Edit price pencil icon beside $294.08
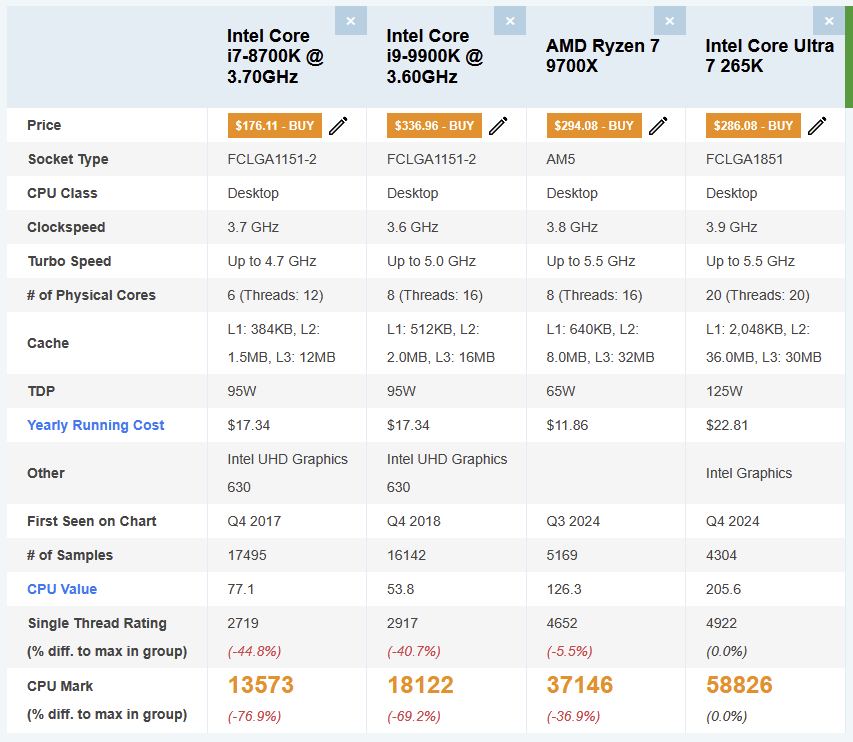This screenshot has width=853, height=742. [x=658, y=126]
